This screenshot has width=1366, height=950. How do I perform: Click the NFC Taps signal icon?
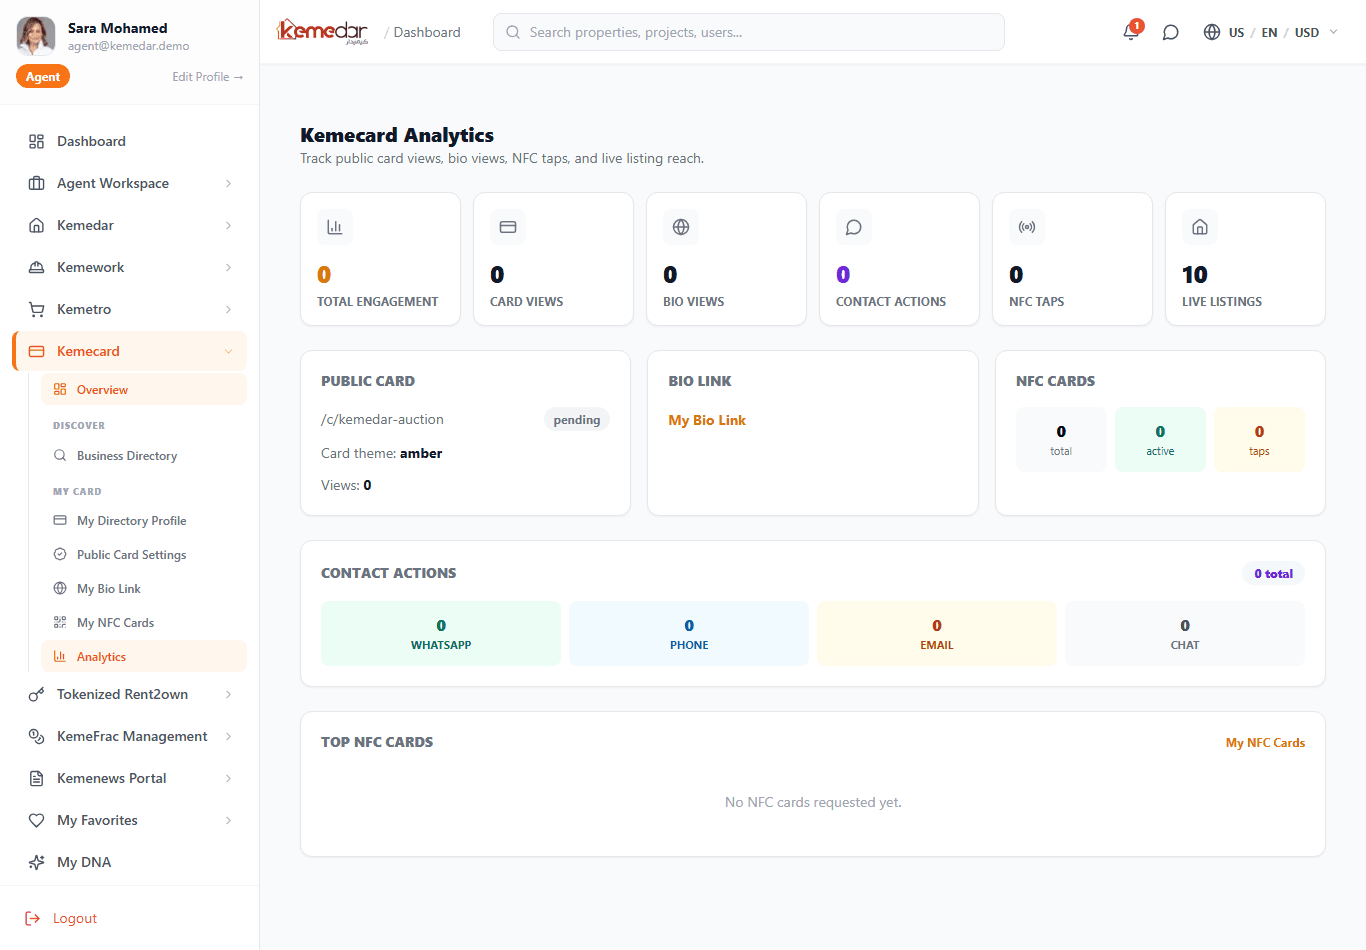(1027, 227)
